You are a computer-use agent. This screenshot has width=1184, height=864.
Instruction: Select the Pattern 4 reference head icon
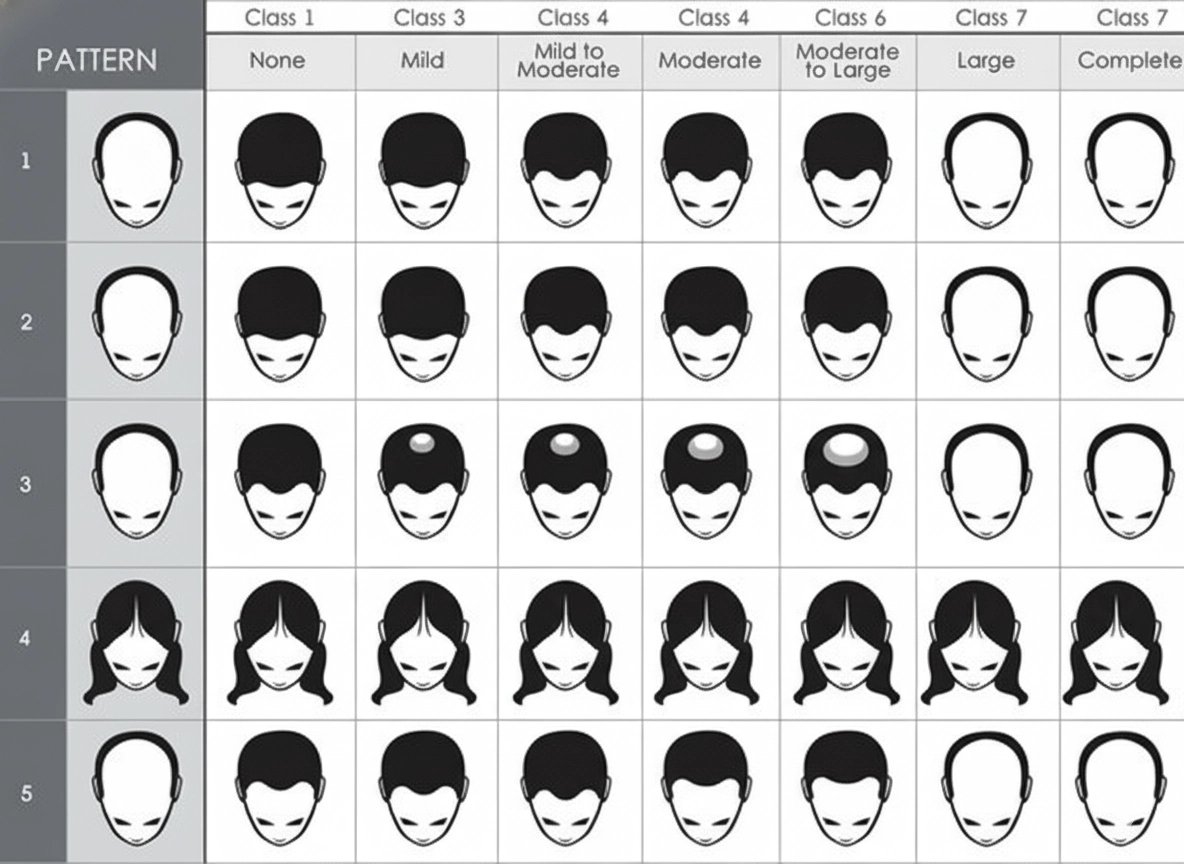pyautogui.click(x=135, y=645)
